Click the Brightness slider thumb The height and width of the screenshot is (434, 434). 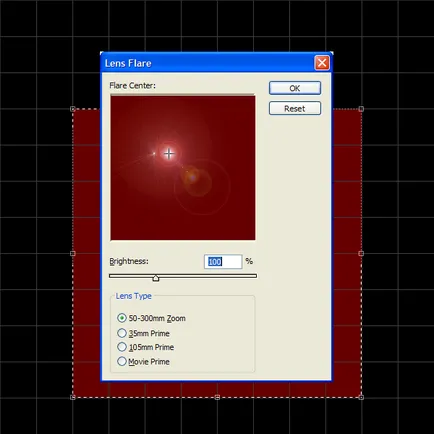click(x=156, y=278)
